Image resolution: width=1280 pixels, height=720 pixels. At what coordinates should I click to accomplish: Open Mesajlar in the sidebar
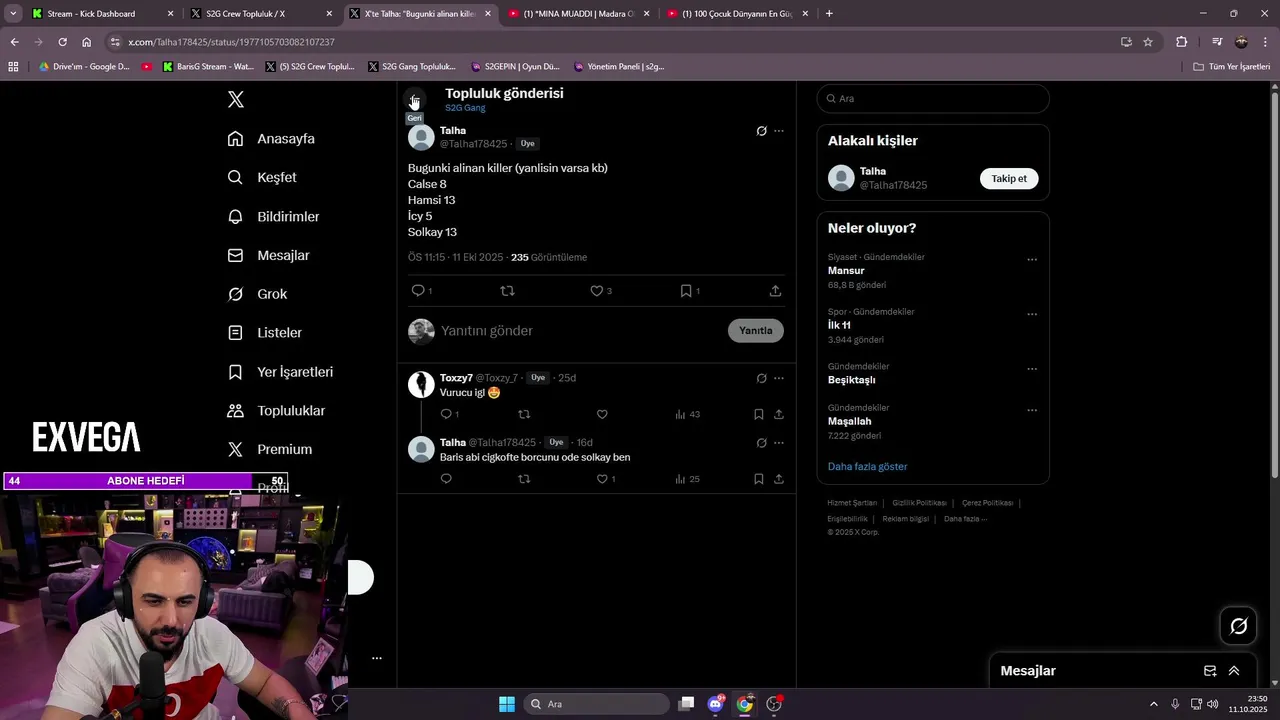click(268, 255)
